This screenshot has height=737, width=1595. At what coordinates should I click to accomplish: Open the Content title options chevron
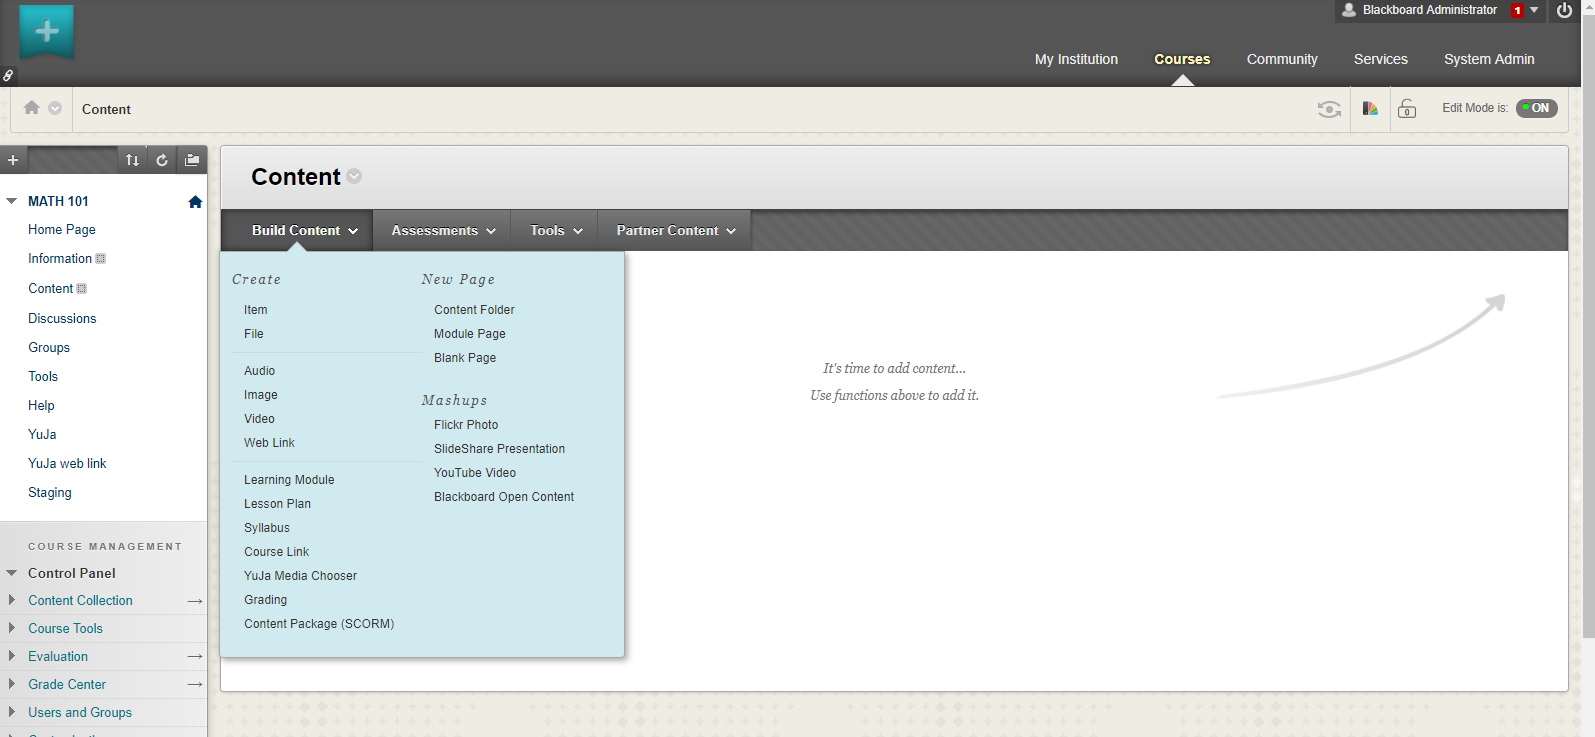coord(354,176)
